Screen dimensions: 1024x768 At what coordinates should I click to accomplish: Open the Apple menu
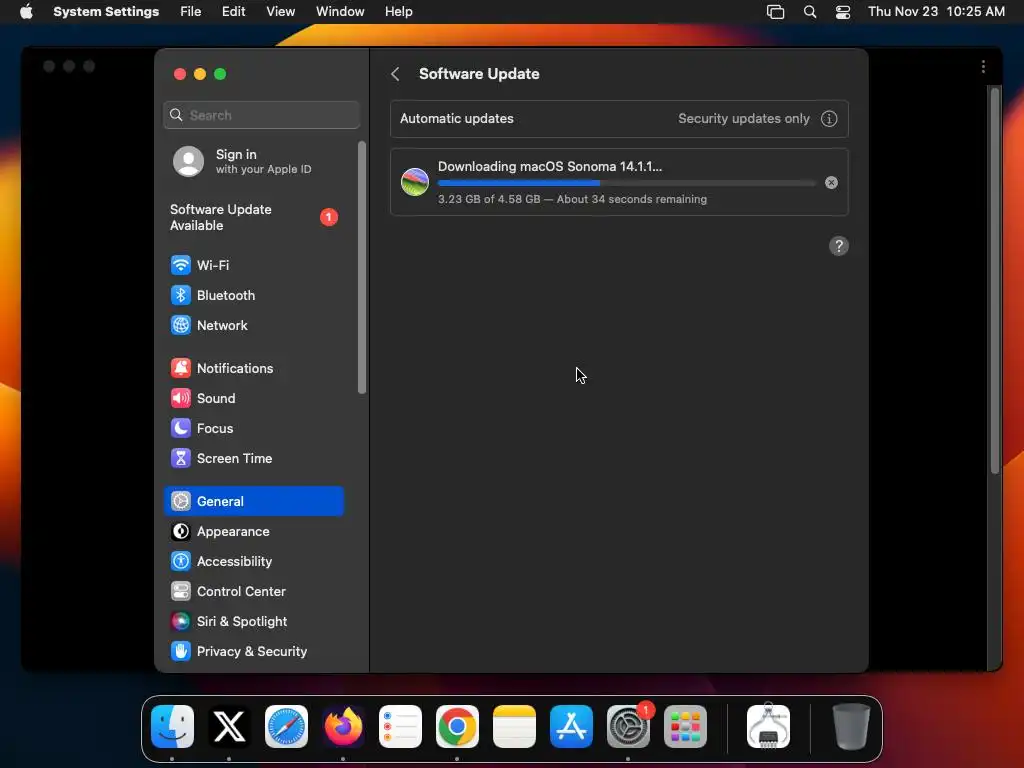point(26,12)
